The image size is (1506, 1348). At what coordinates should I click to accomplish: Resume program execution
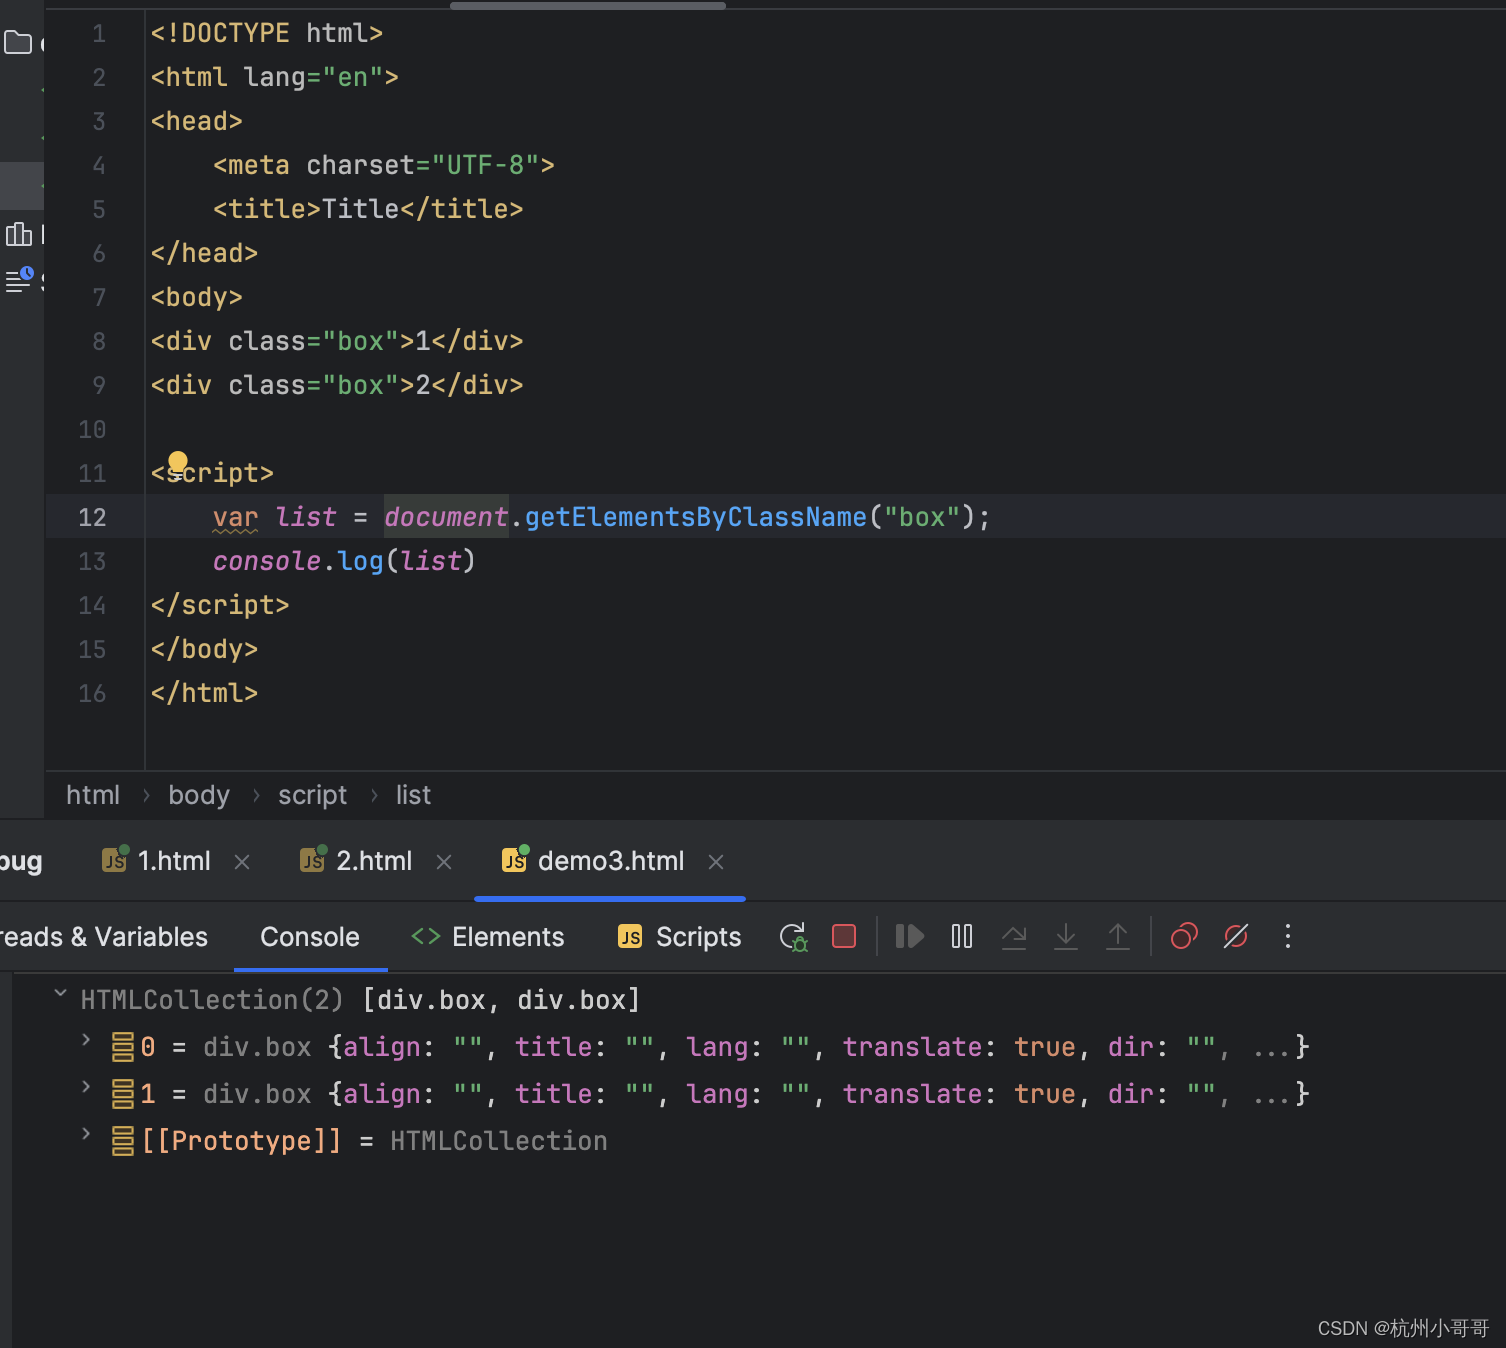pyautogui.click(x=908, y=936)
